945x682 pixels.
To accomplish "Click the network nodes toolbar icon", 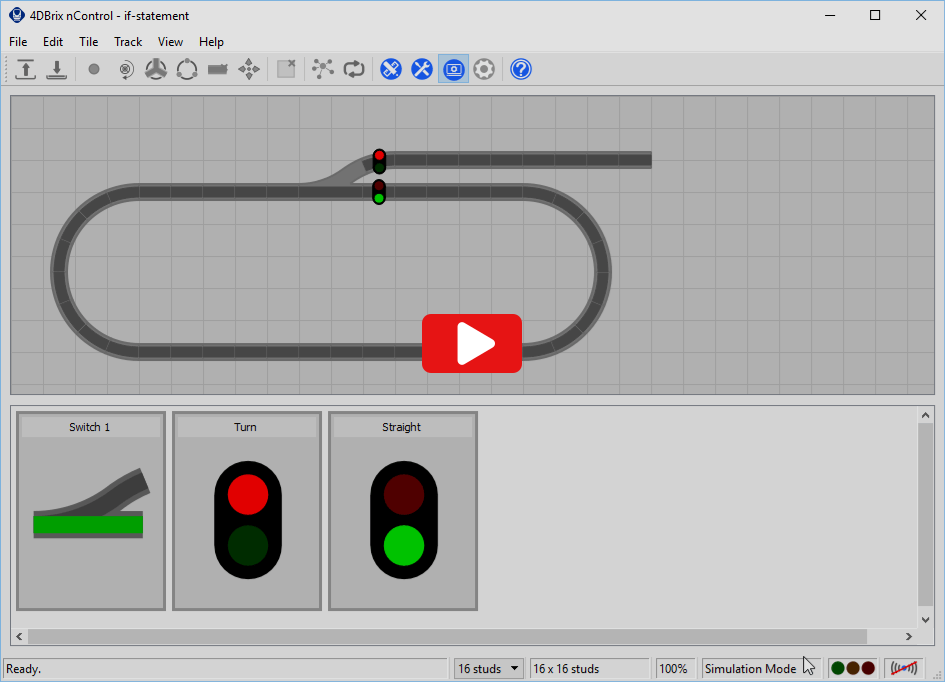I will 323,69.
